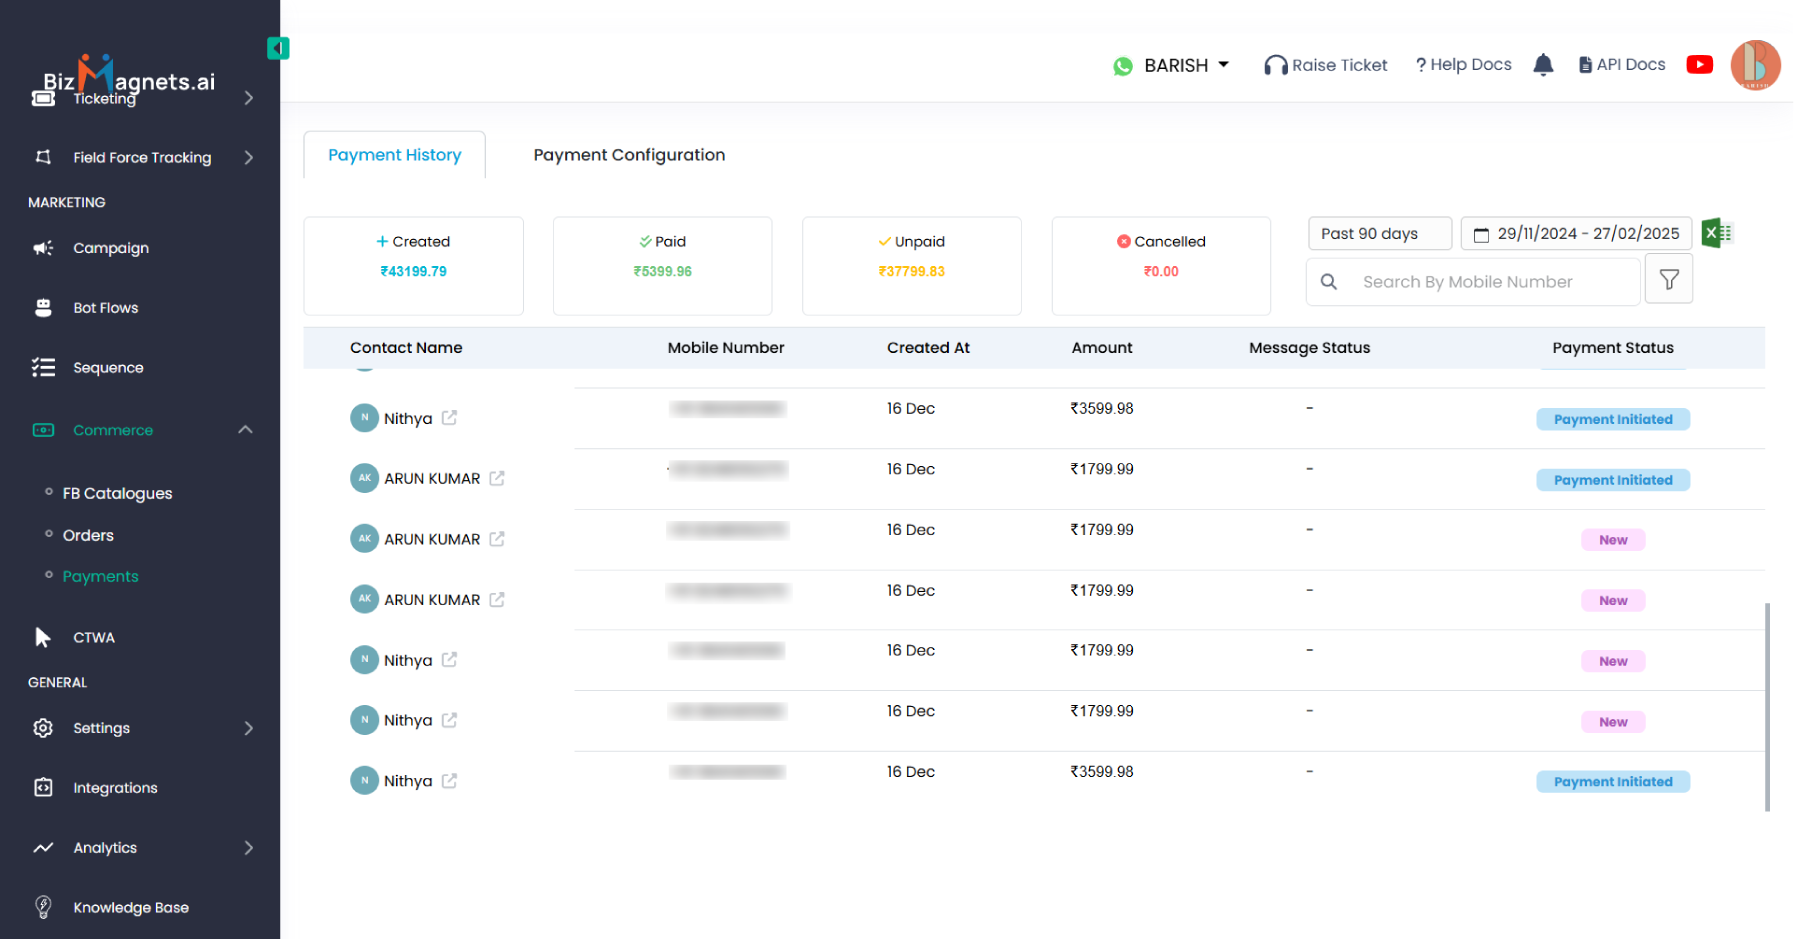Open Payments in sidebar
This screenshot has height=939, width=1794.
[100, 576]
